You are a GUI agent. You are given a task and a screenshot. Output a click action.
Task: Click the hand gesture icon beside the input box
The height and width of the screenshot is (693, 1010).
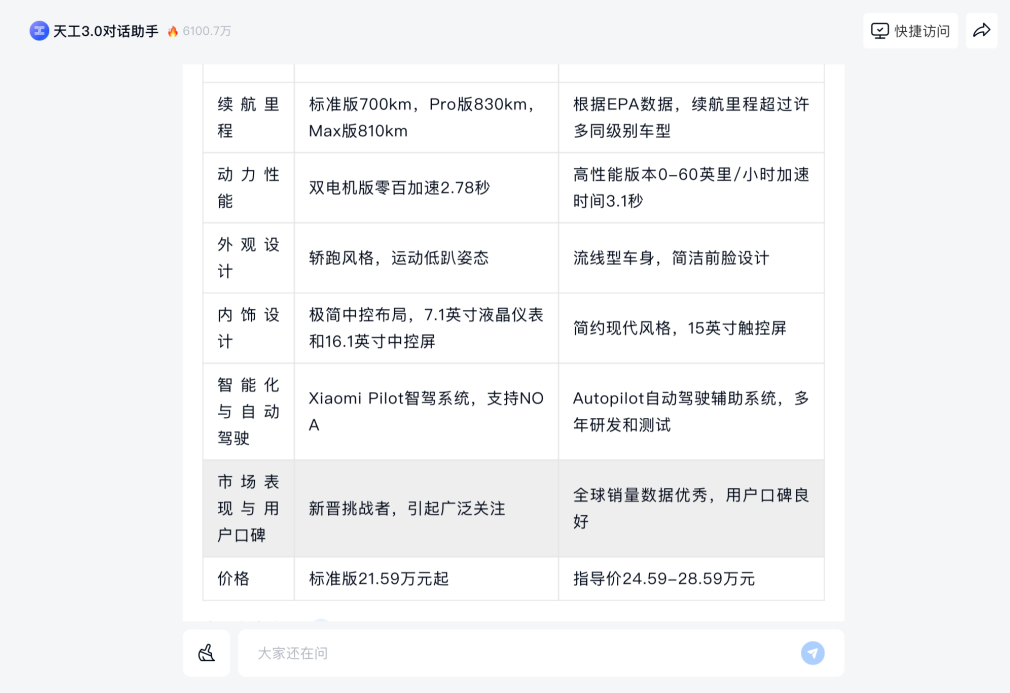point(206,652)
